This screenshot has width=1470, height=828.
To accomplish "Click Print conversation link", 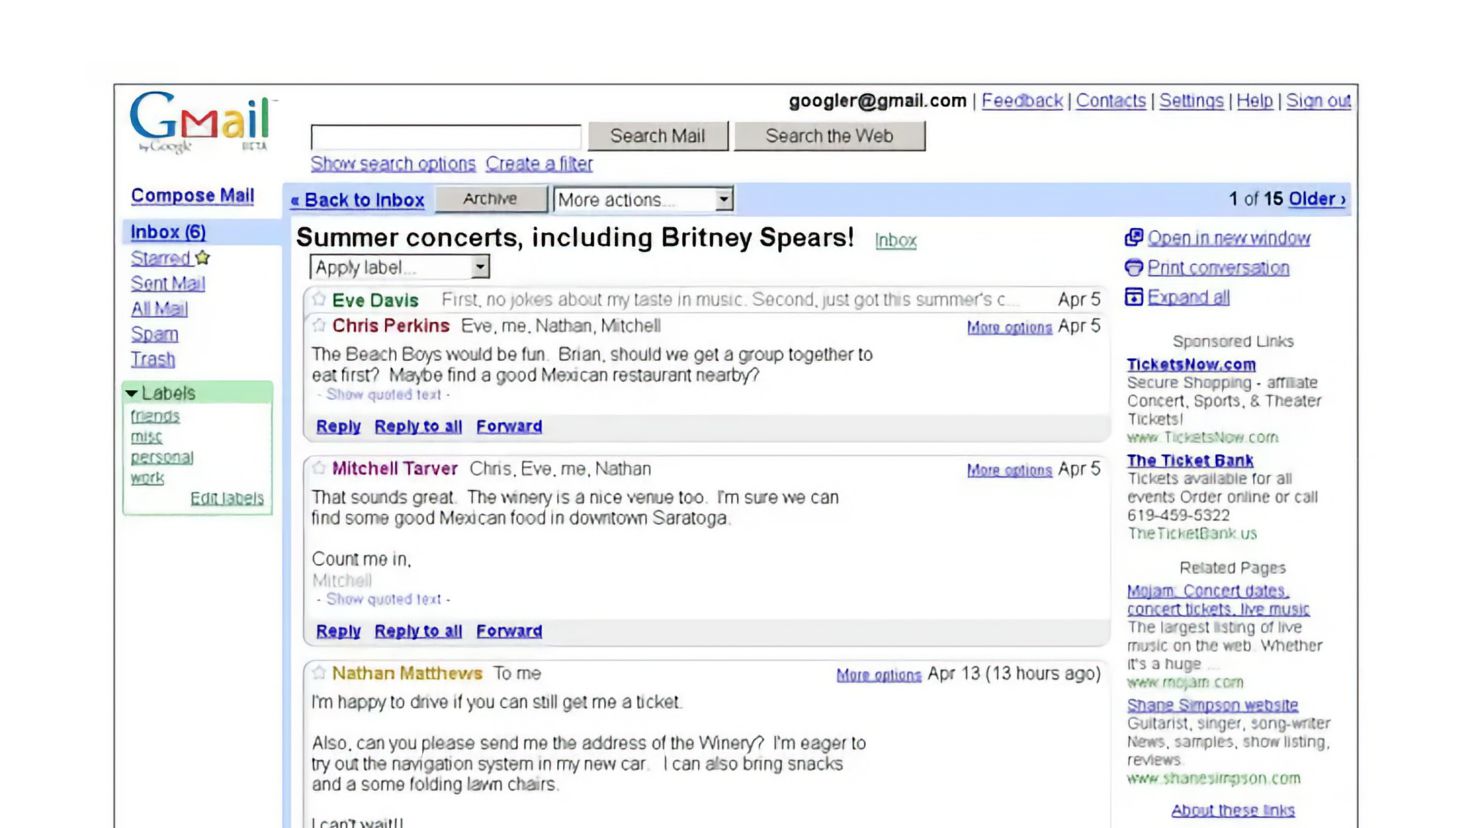I will (1218, 268).
